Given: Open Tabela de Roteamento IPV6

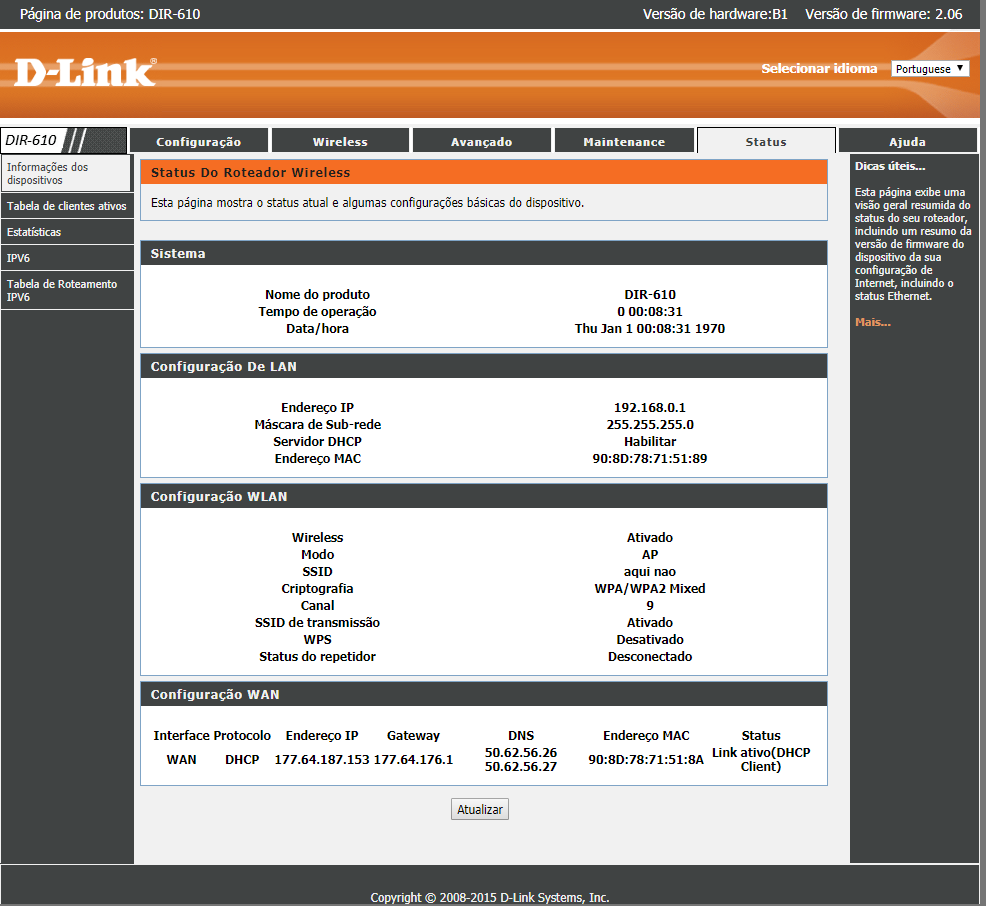Looking at the screenshot, I should point(67,290).
